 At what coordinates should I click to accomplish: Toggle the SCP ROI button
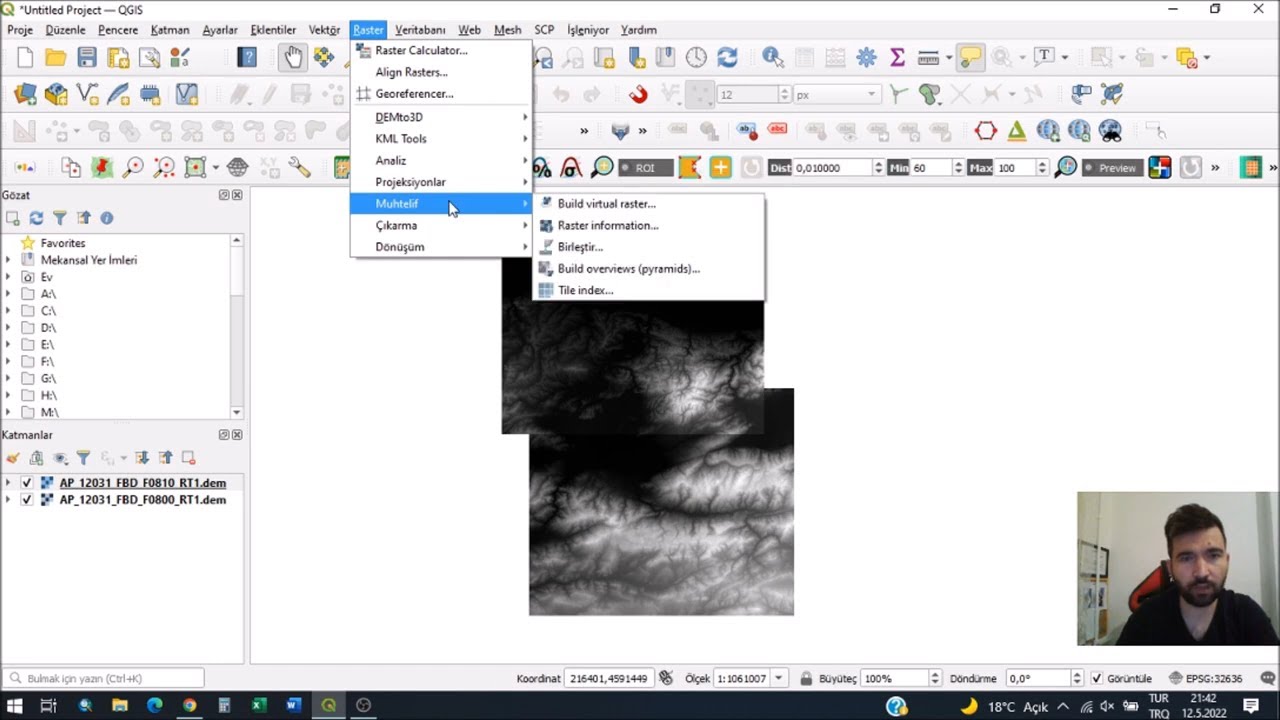pyautogui.click(x=645, y=168)
